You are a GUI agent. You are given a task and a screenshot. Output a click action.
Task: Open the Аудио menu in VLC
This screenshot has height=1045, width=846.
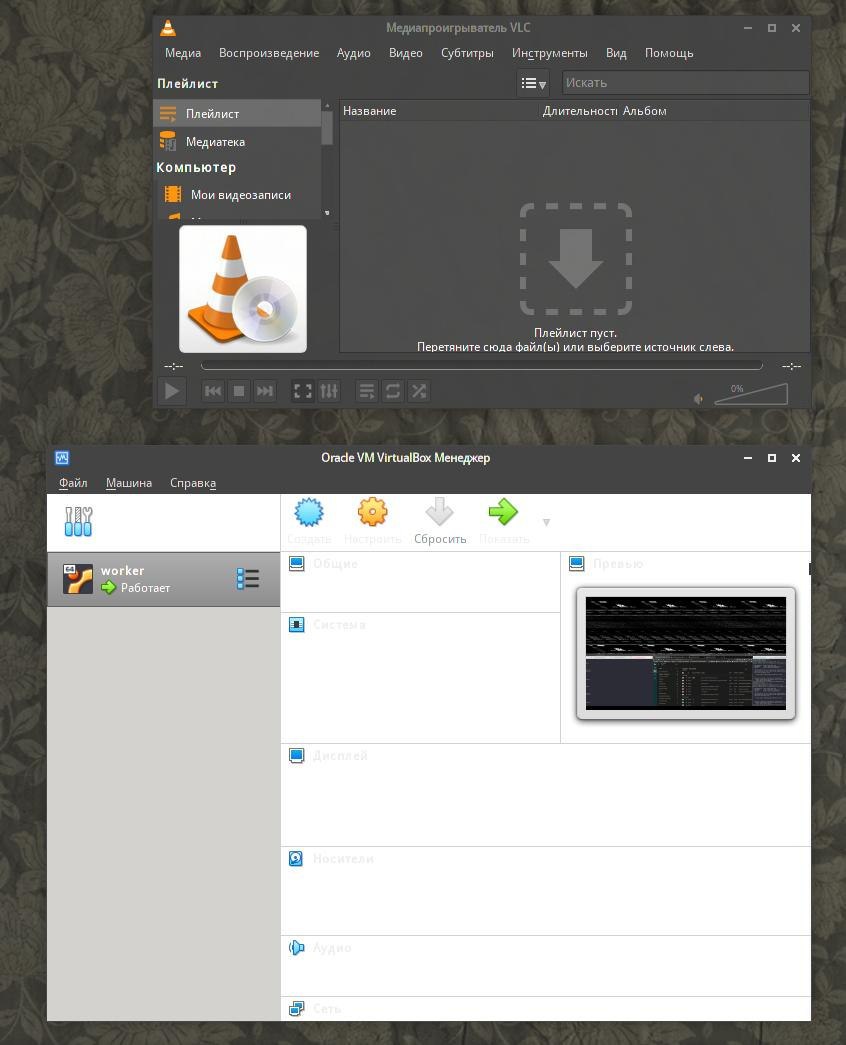(x=353, y=53)
